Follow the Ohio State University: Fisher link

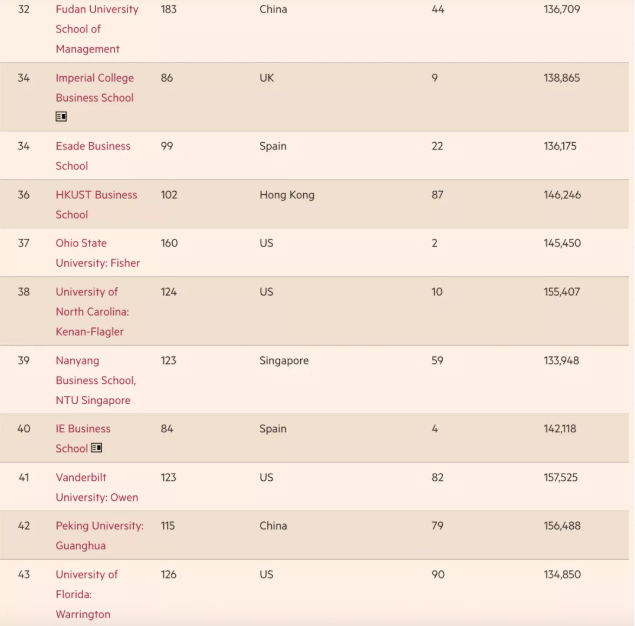coord(97,253)
